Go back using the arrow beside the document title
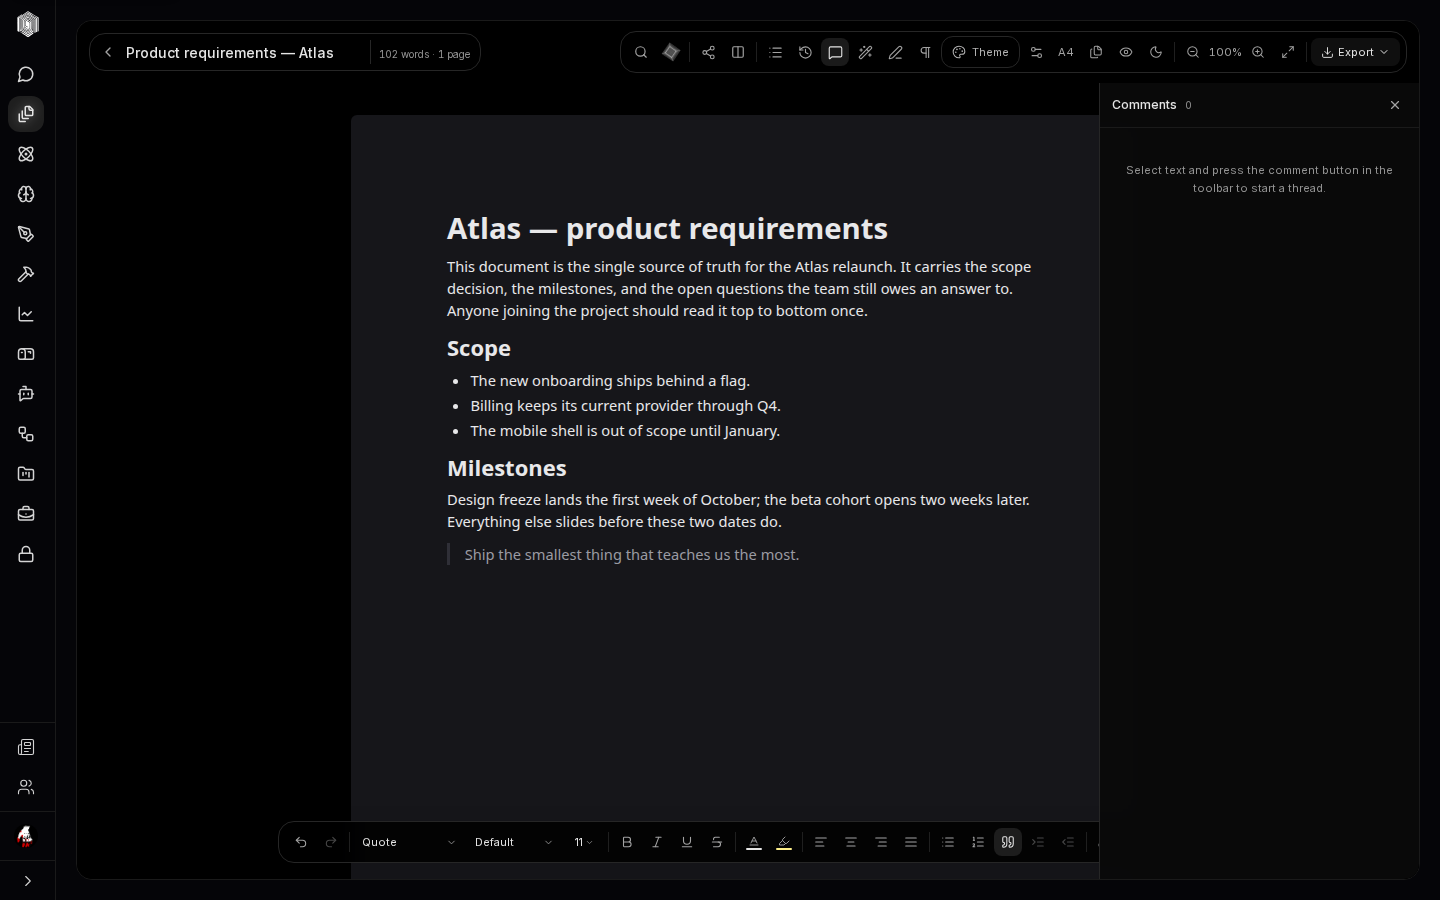The width and height of the screenshot is (1440, 900). pos(108,53)
